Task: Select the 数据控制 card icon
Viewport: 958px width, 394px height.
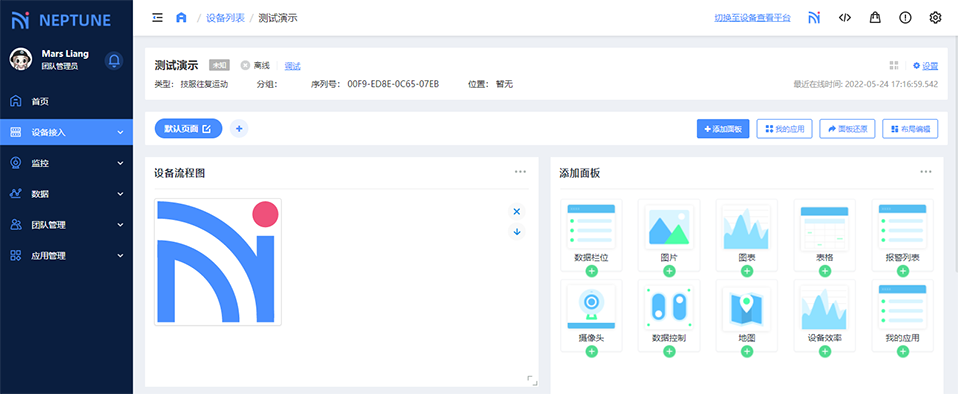Action: 669,307
